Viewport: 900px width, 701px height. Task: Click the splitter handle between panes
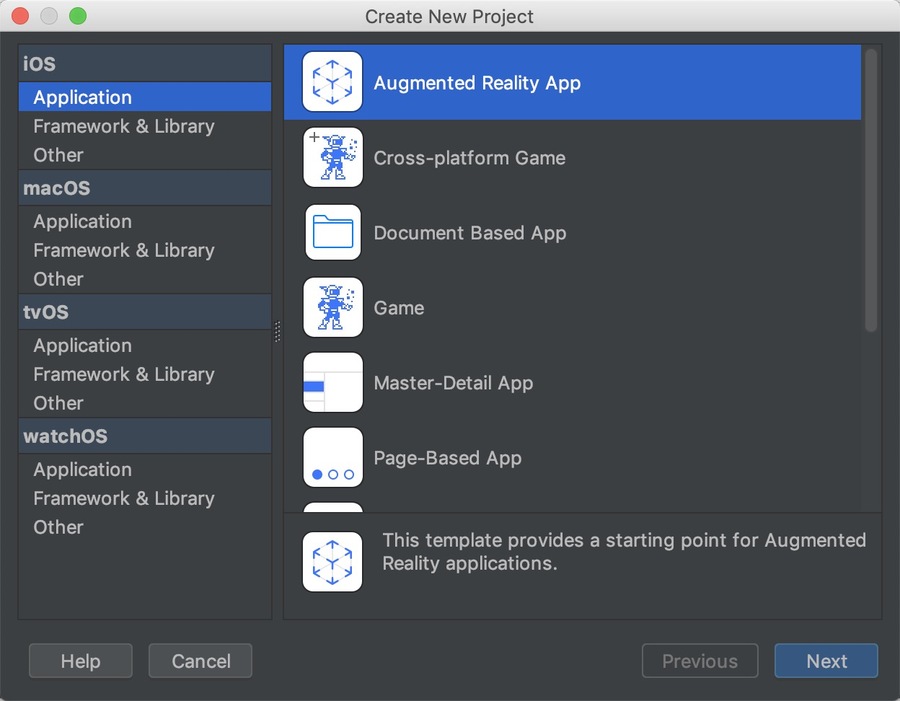coord(278,331)
